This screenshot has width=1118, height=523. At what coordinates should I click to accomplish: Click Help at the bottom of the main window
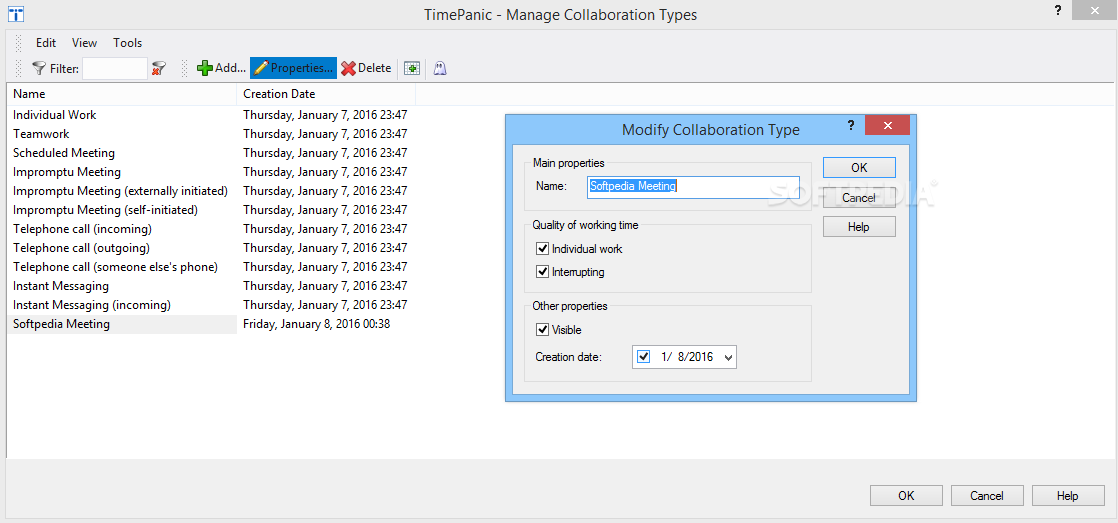click(x=1068, y=496)
